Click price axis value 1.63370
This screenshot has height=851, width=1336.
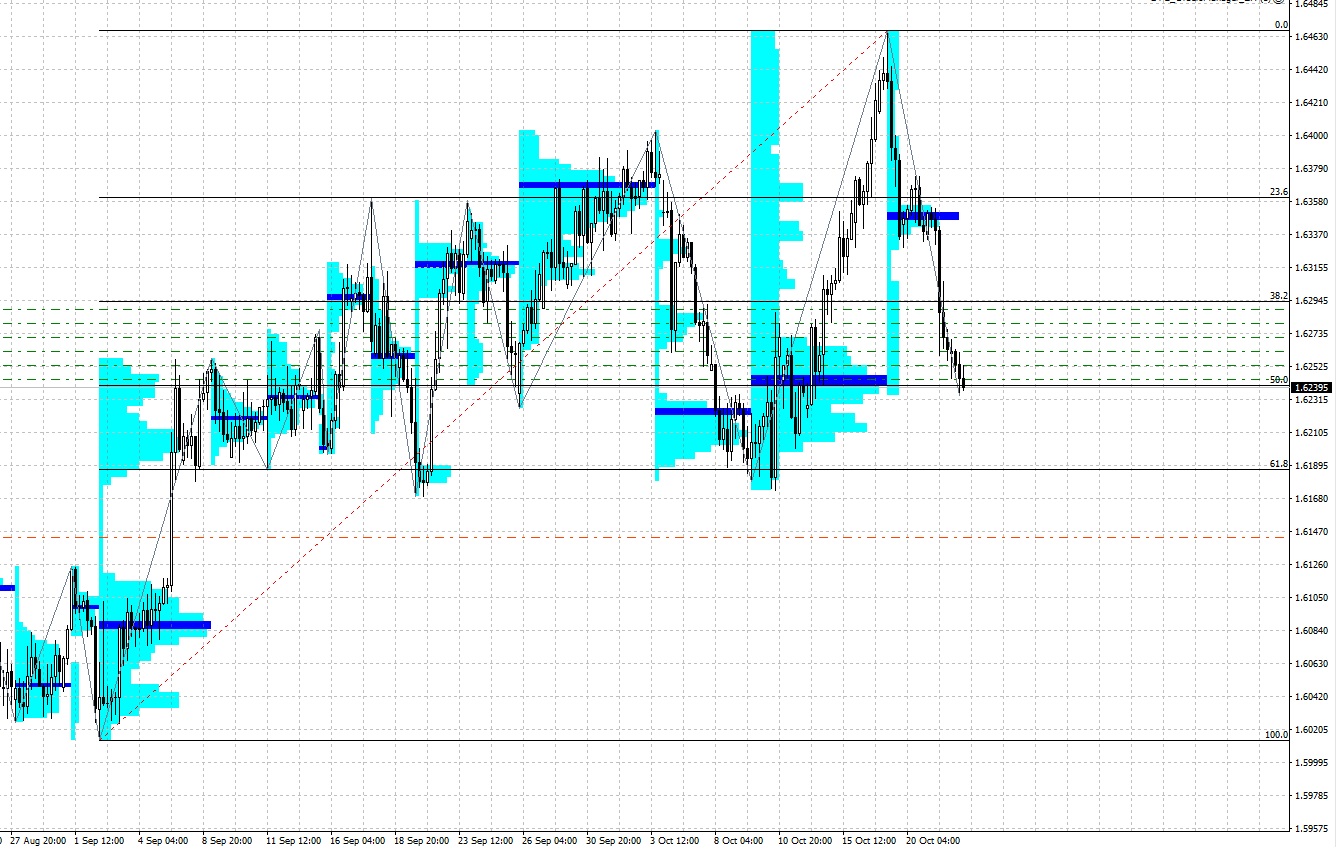(x=1312, y=235)
